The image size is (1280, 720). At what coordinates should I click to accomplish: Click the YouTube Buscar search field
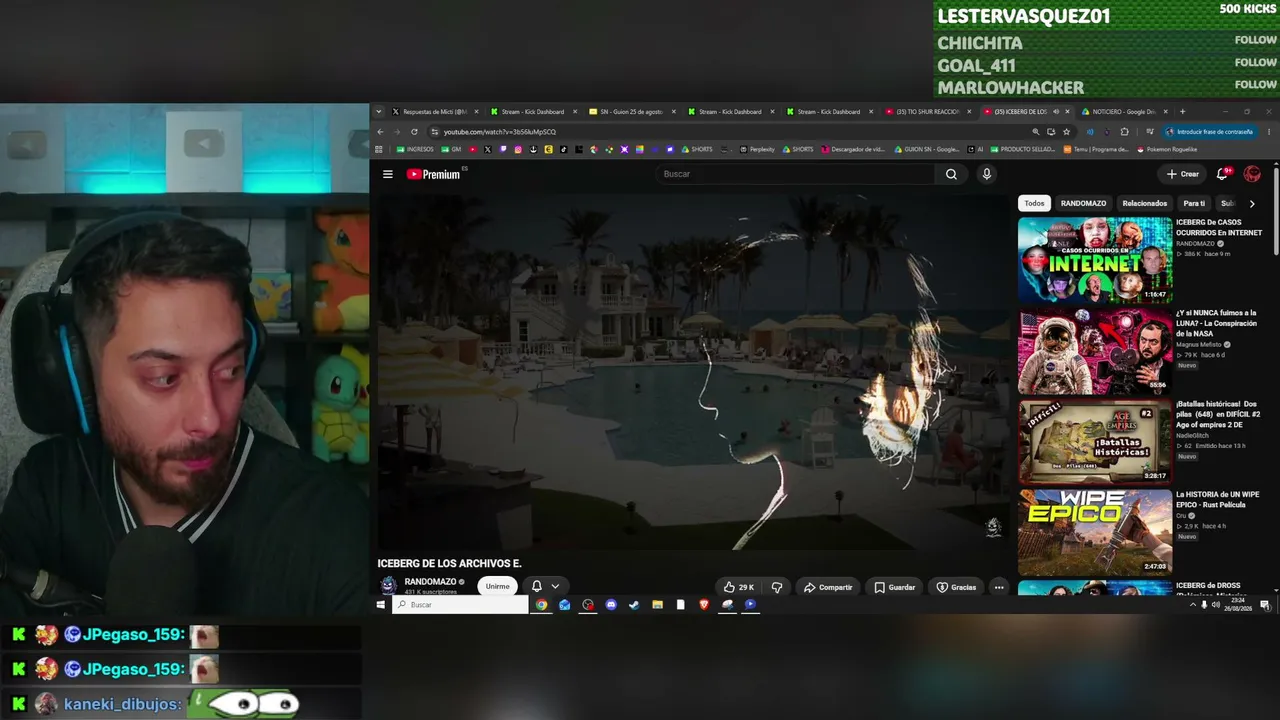795,174
